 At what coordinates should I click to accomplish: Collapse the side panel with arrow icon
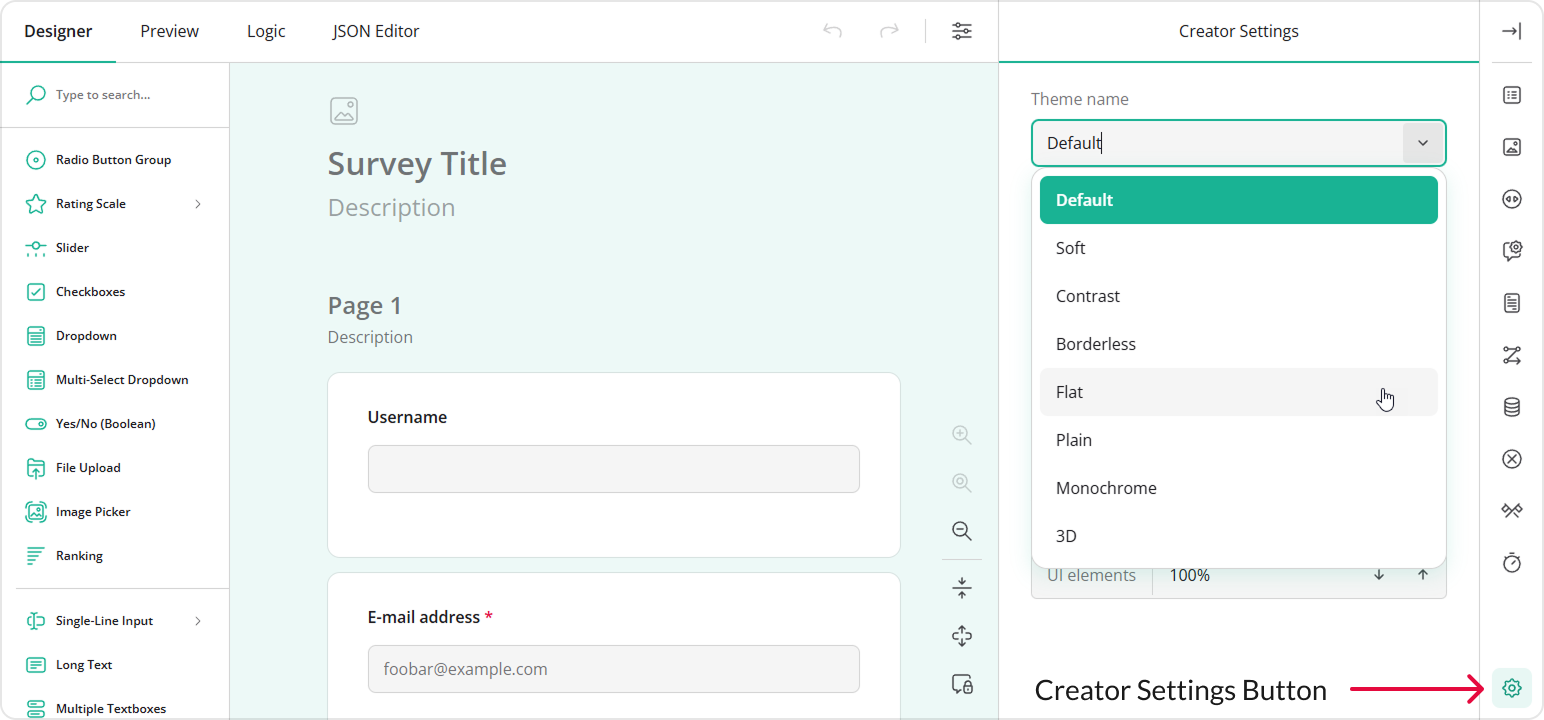1512,31
